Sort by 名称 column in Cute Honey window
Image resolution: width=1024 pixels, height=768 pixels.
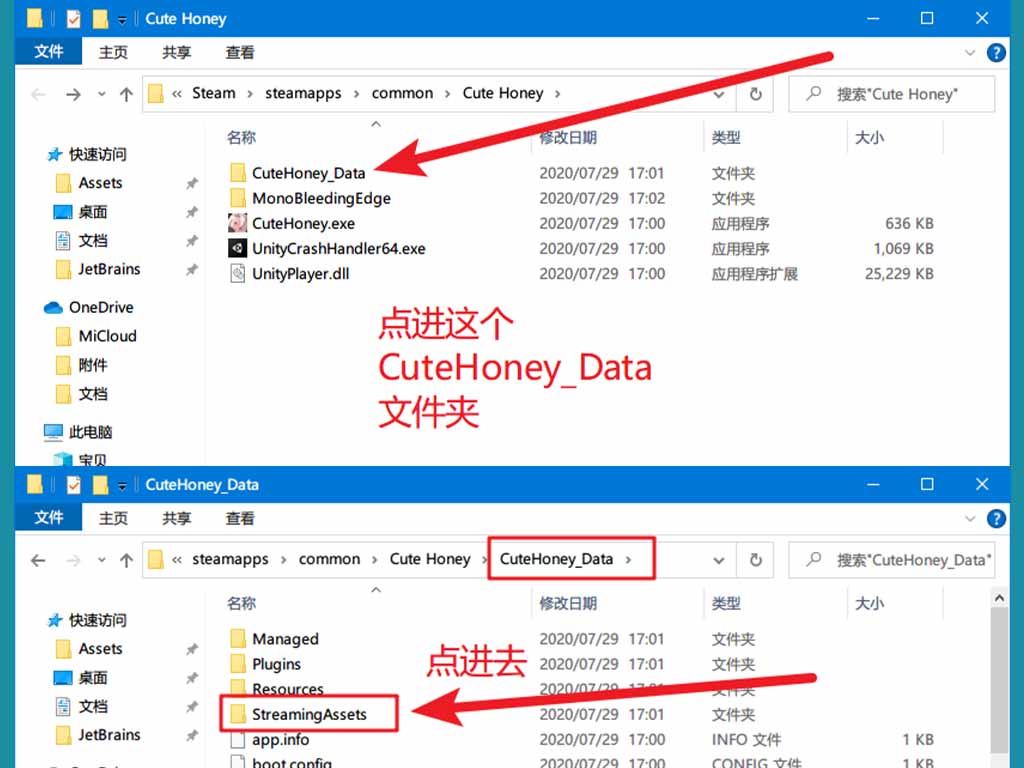pyautogui.click(x=241, y=138)
